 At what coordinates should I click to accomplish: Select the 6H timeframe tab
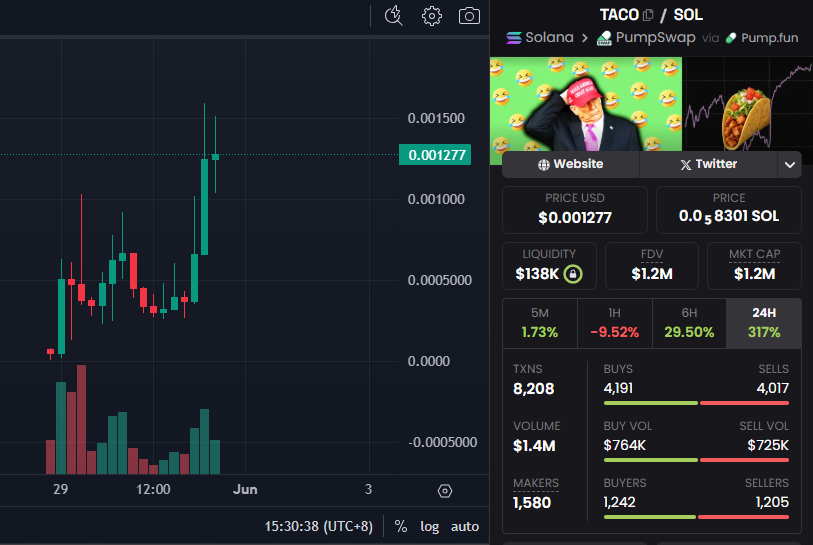click(689, 323)
